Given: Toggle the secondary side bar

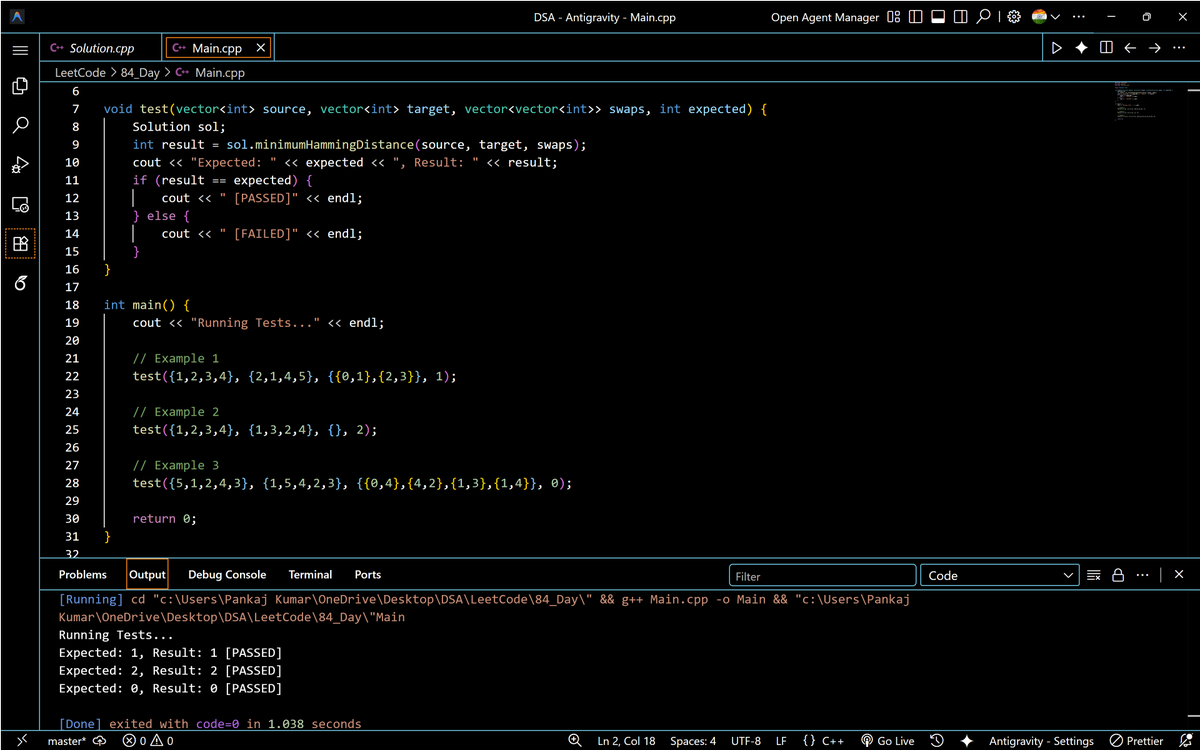Looking at the screenshot, I should 960,17.
